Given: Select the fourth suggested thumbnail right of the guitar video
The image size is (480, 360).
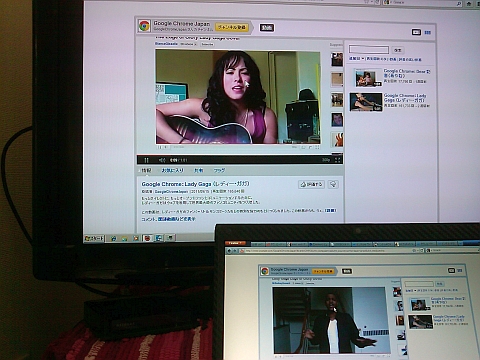Looking at the screenshot, I should coord(337,120).
